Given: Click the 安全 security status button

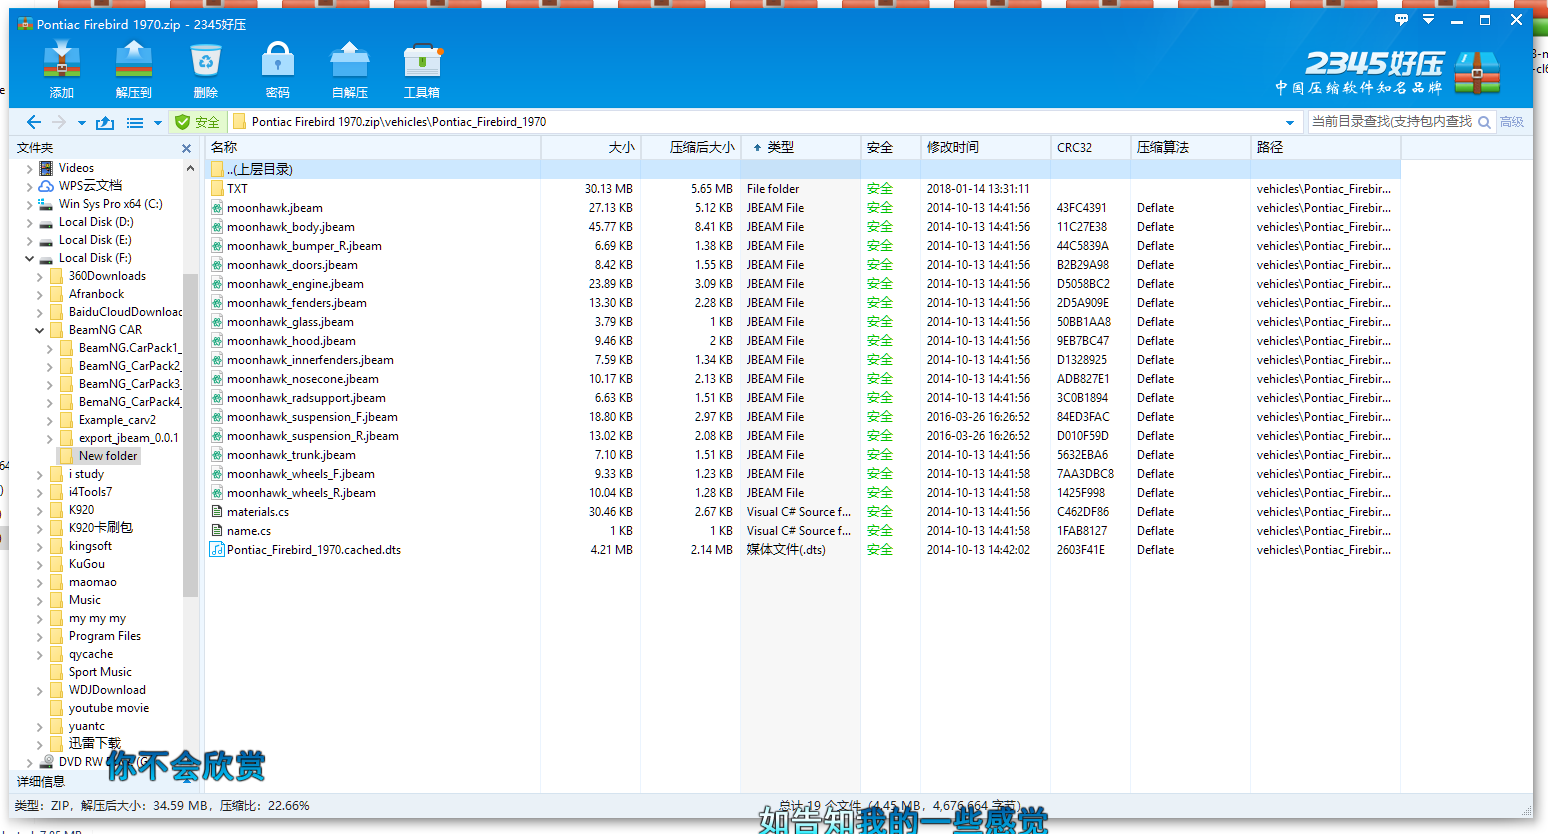Looking at the screenshot, I should pos(197,122).
